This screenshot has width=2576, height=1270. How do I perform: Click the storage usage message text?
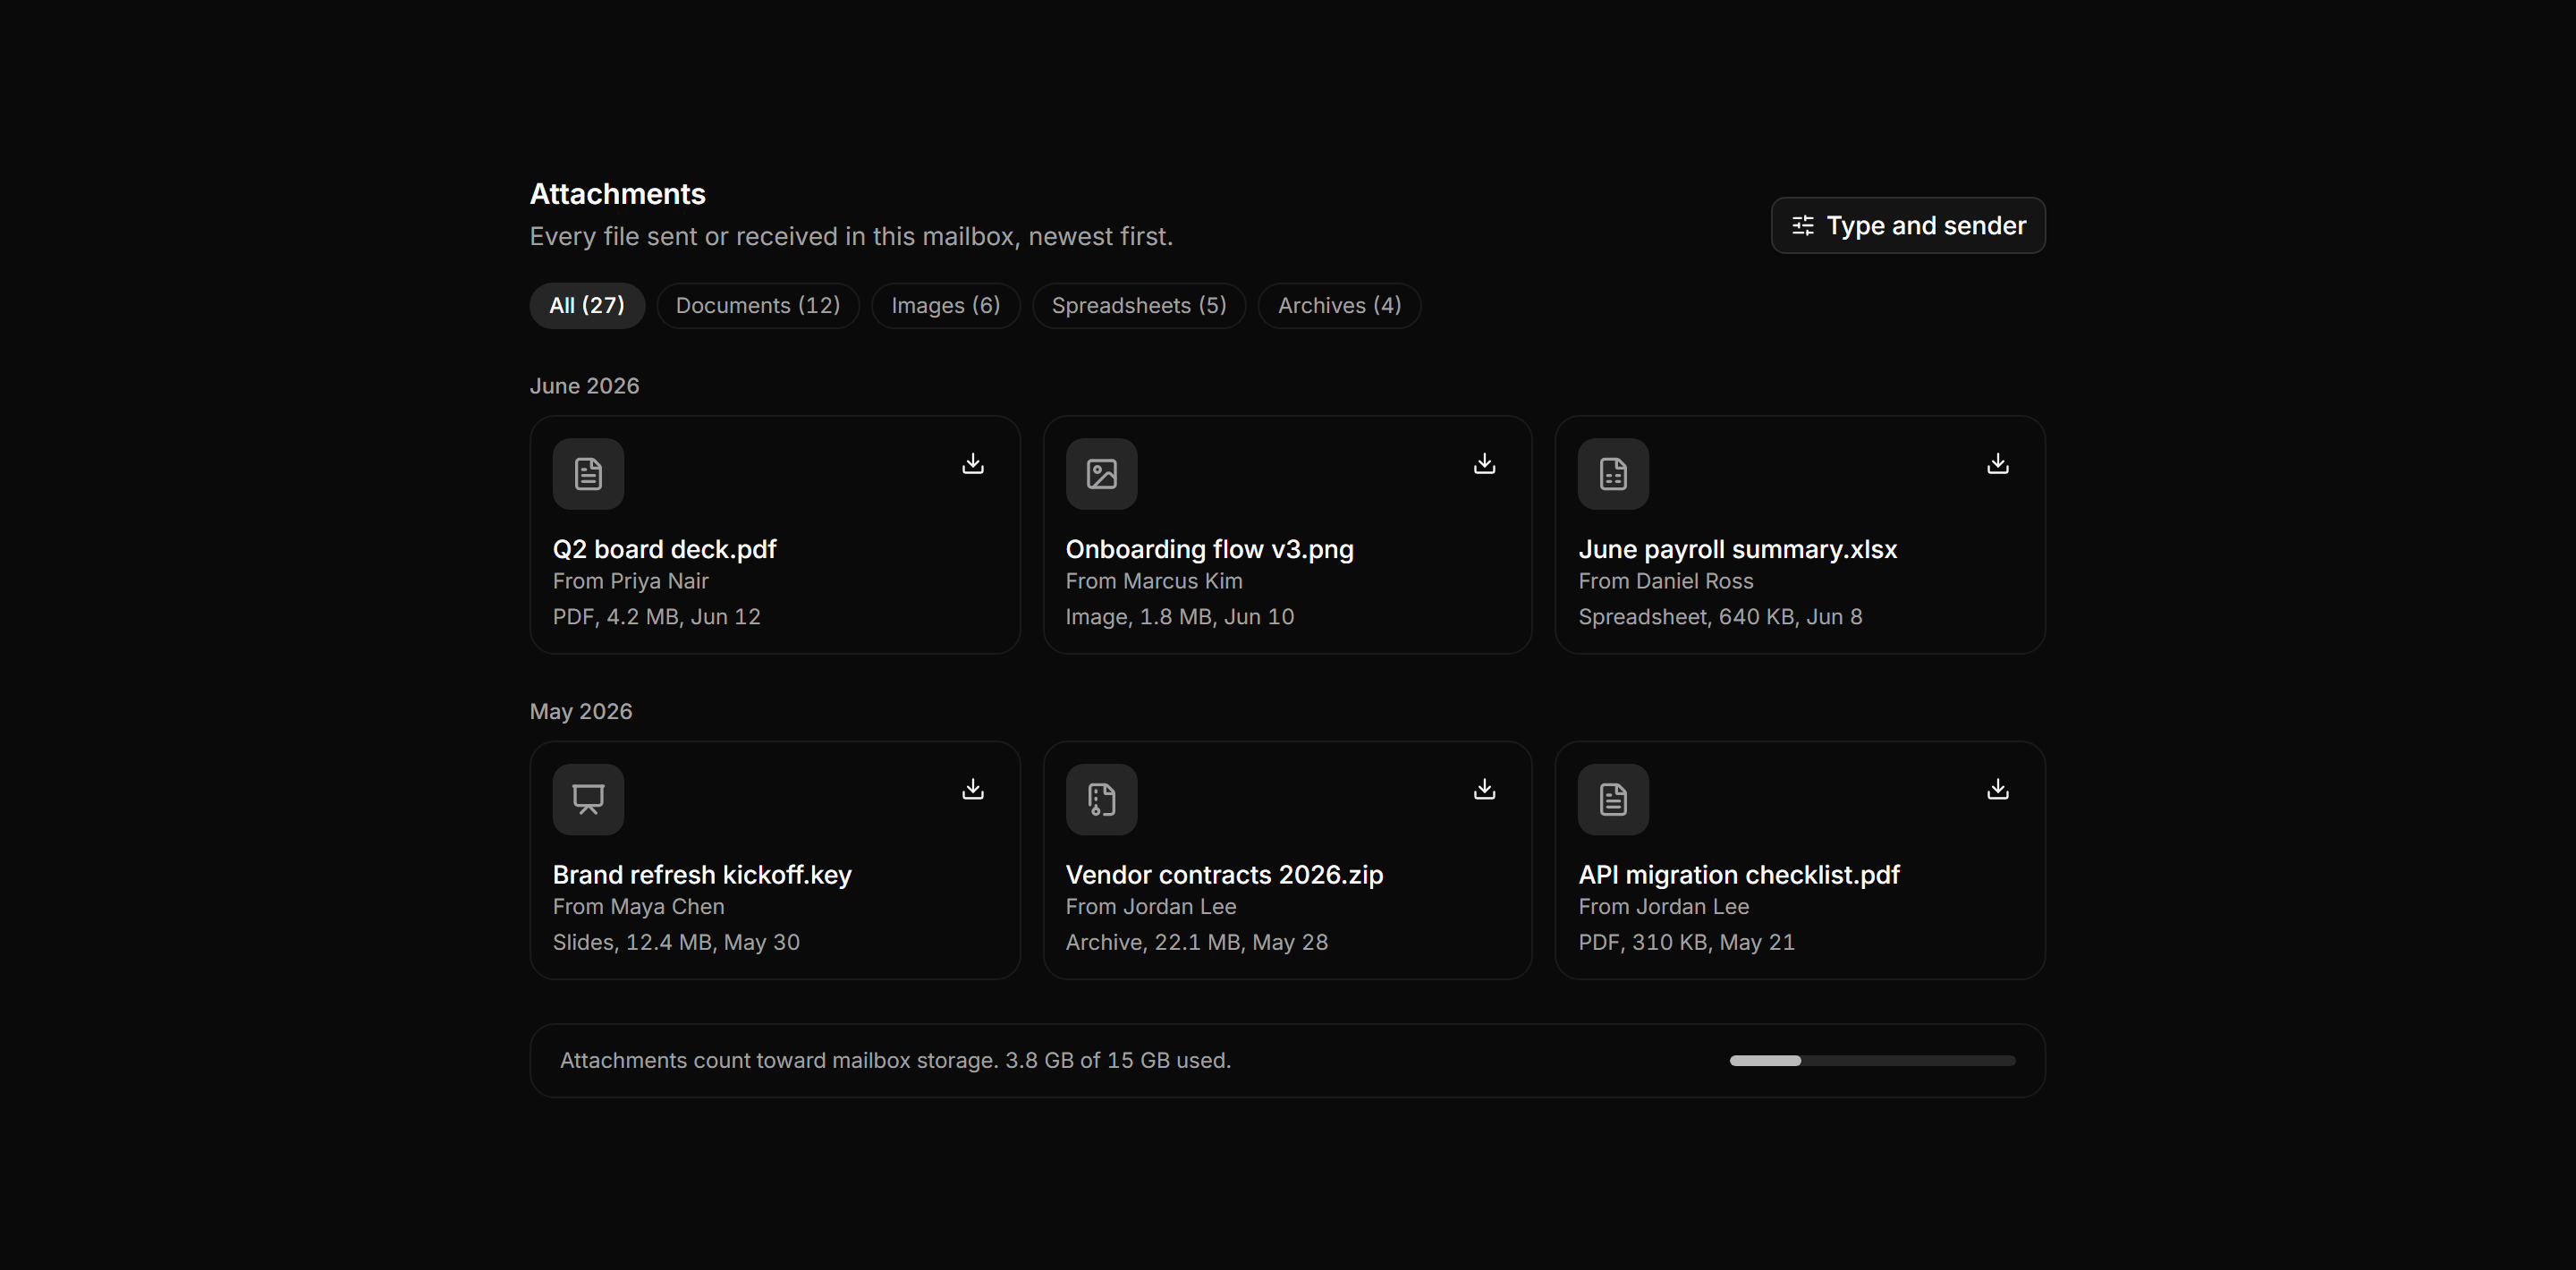[895, 1061]
